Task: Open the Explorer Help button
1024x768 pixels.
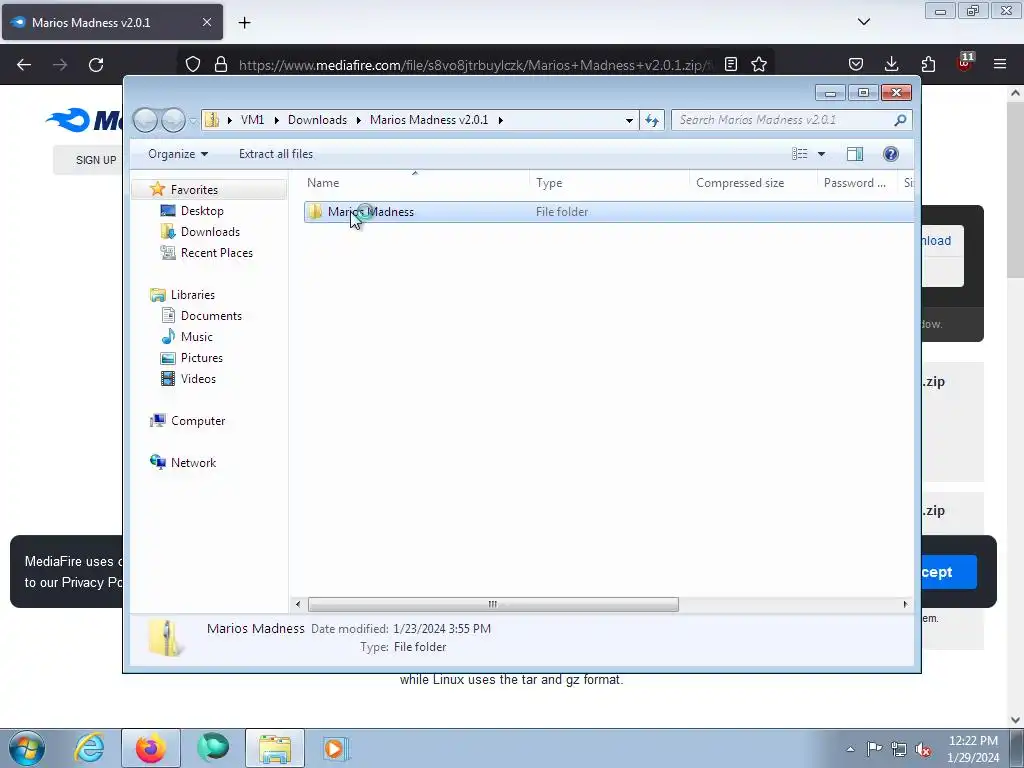Action: pyautogui.click(x=890, y=154)
